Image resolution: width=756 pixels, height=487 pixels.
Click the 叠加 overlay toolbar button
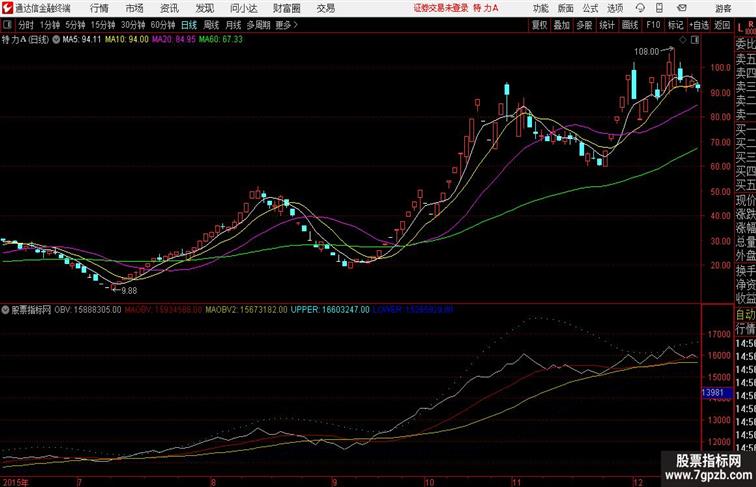point(562,25)
